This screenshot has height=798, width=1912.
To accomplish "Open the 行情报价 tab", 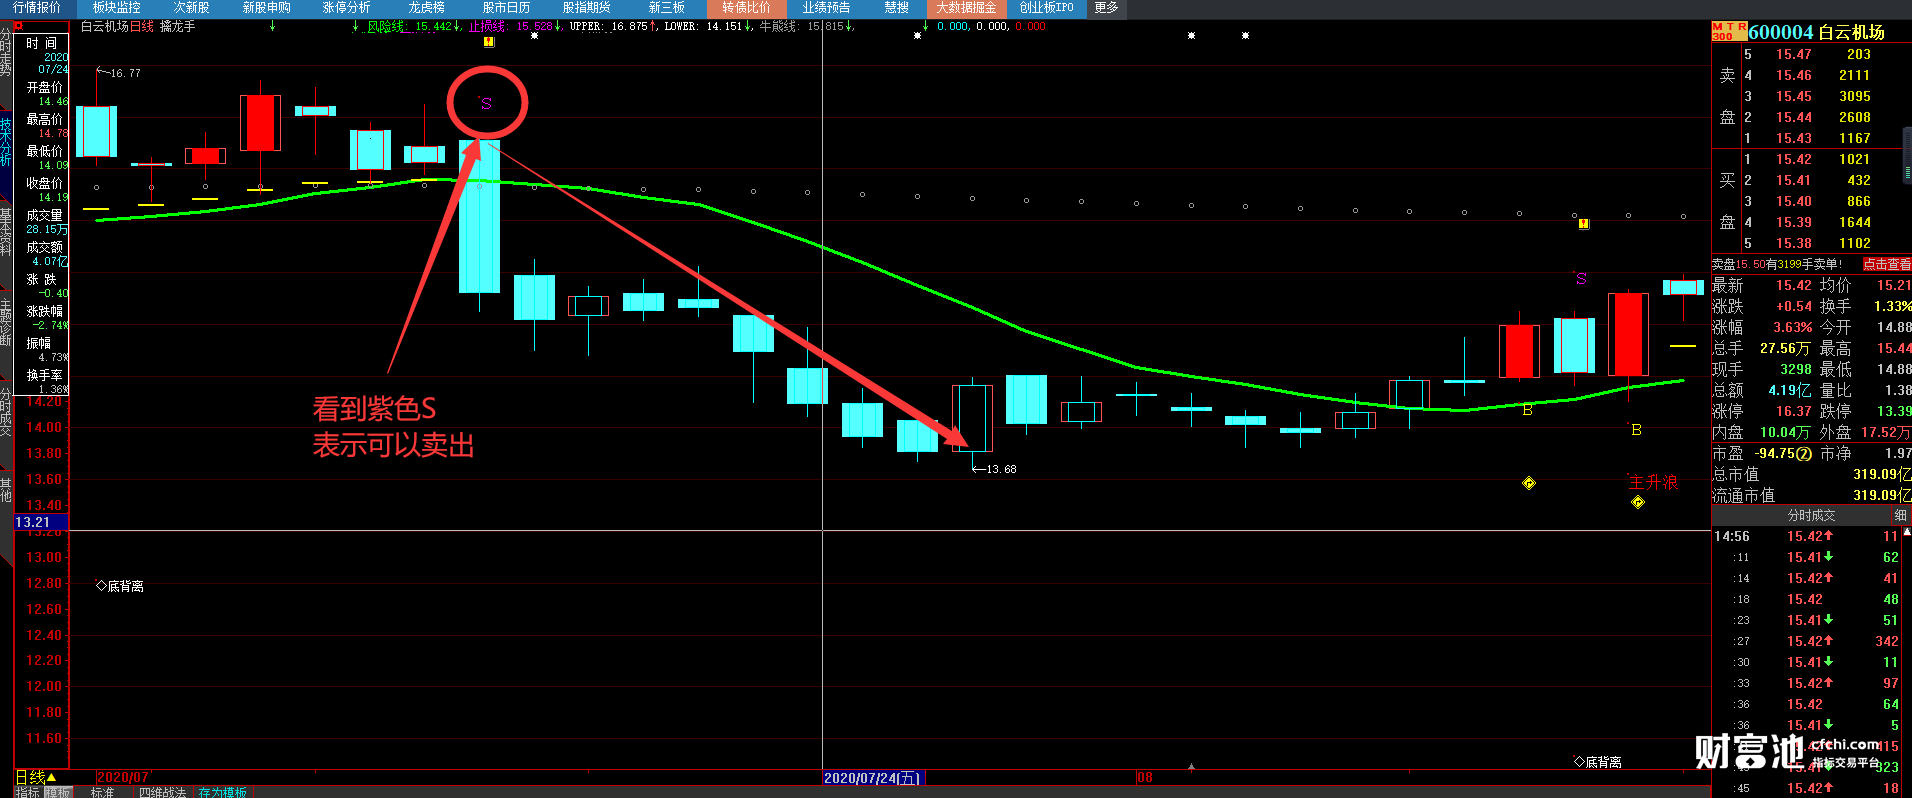I will [37, 8].
